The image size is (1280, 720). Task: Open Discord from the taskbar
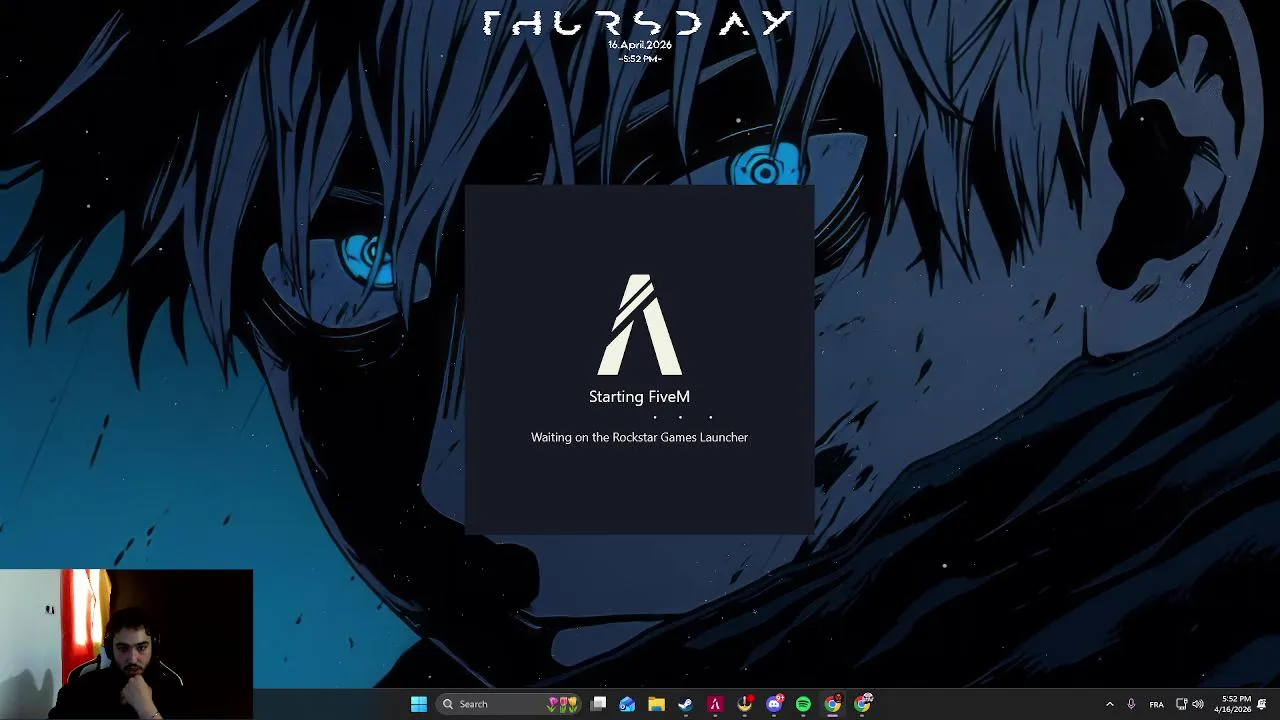pyautogui.click(x=774, y=704)
